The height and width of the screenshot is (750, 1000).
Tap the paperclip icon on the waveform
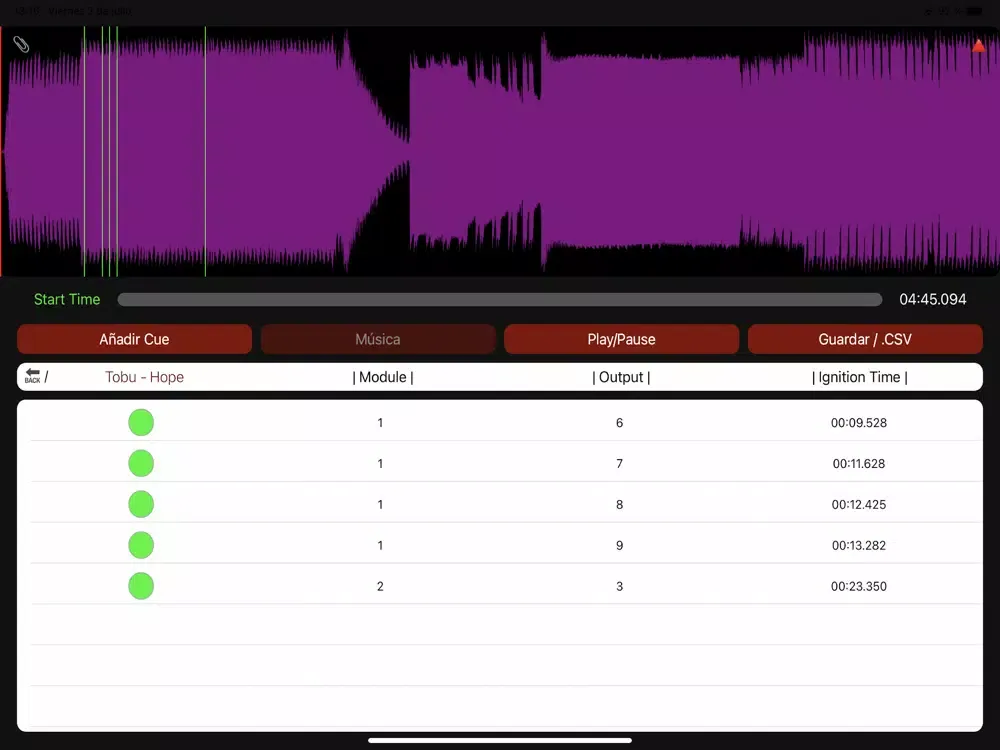21,44
